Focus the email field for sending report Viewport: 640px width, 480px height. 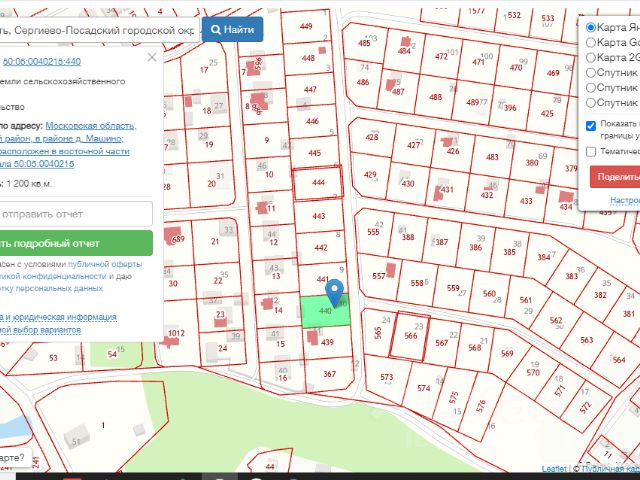(75, 214)
